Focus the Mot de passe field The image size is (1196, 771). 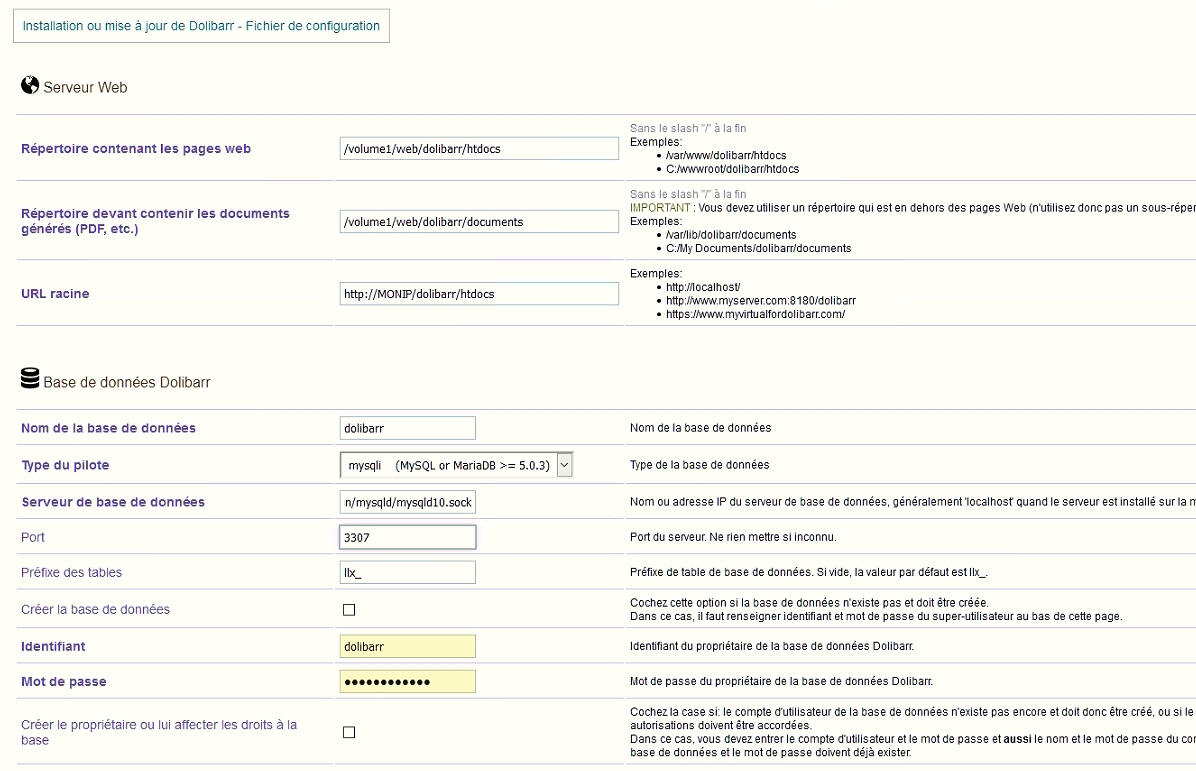point(407,682)
